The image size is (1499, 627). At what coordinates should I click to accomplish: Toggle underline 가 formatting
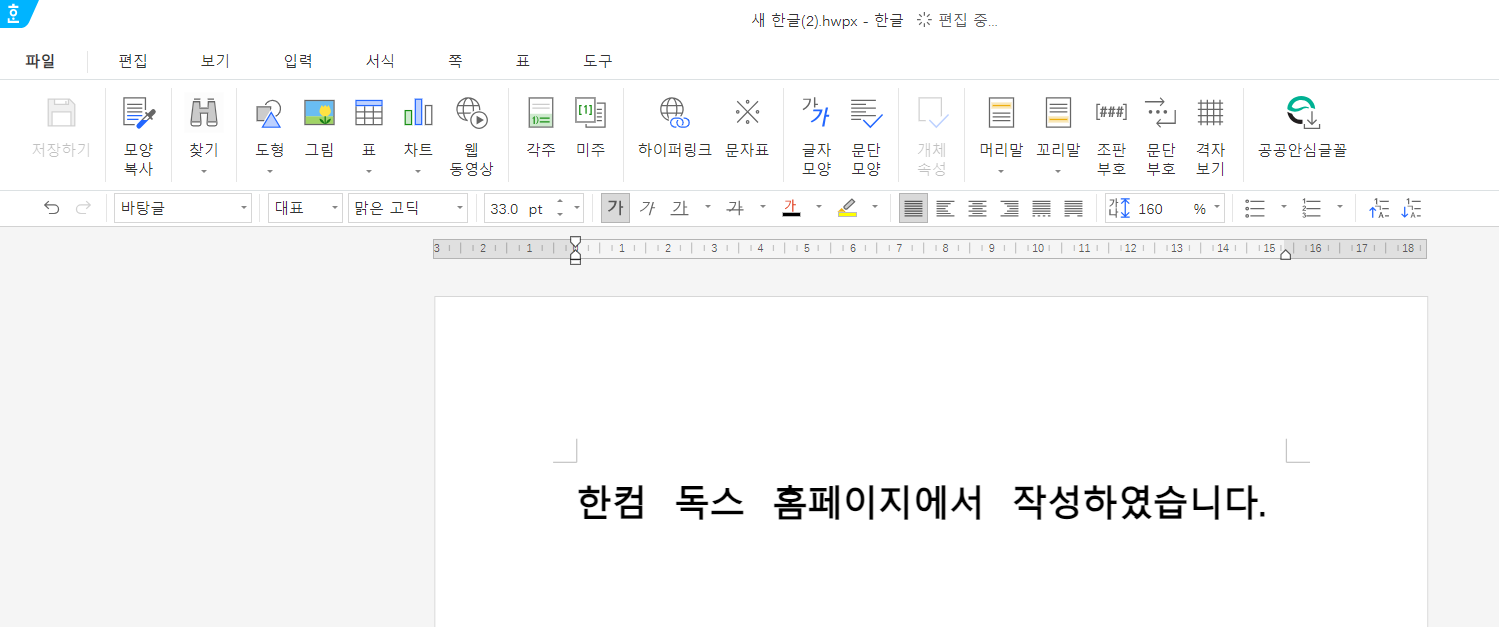pos(680,208)
